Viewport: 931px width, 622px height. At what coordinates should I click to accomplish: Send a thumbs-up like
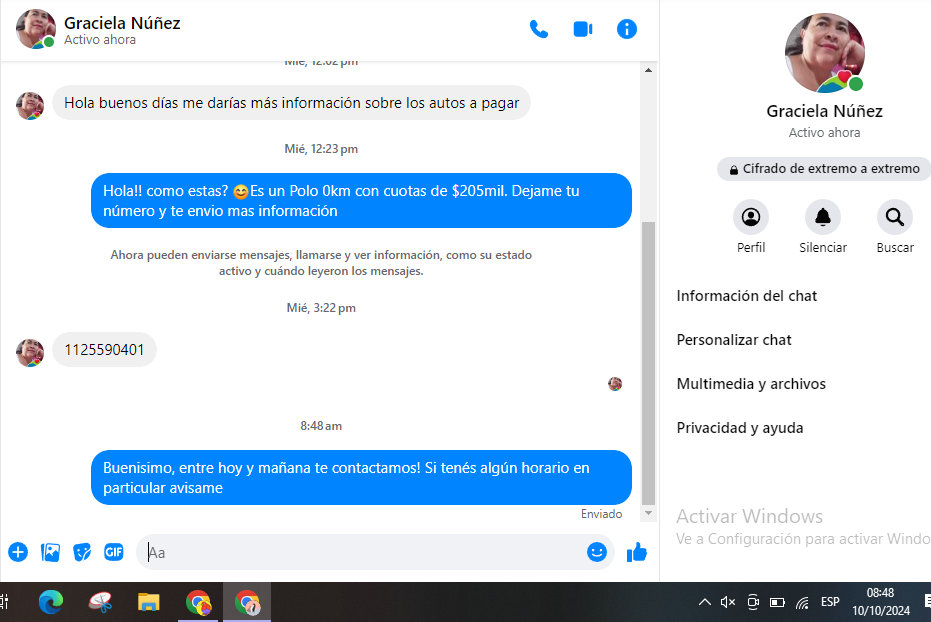click(637, 552)
